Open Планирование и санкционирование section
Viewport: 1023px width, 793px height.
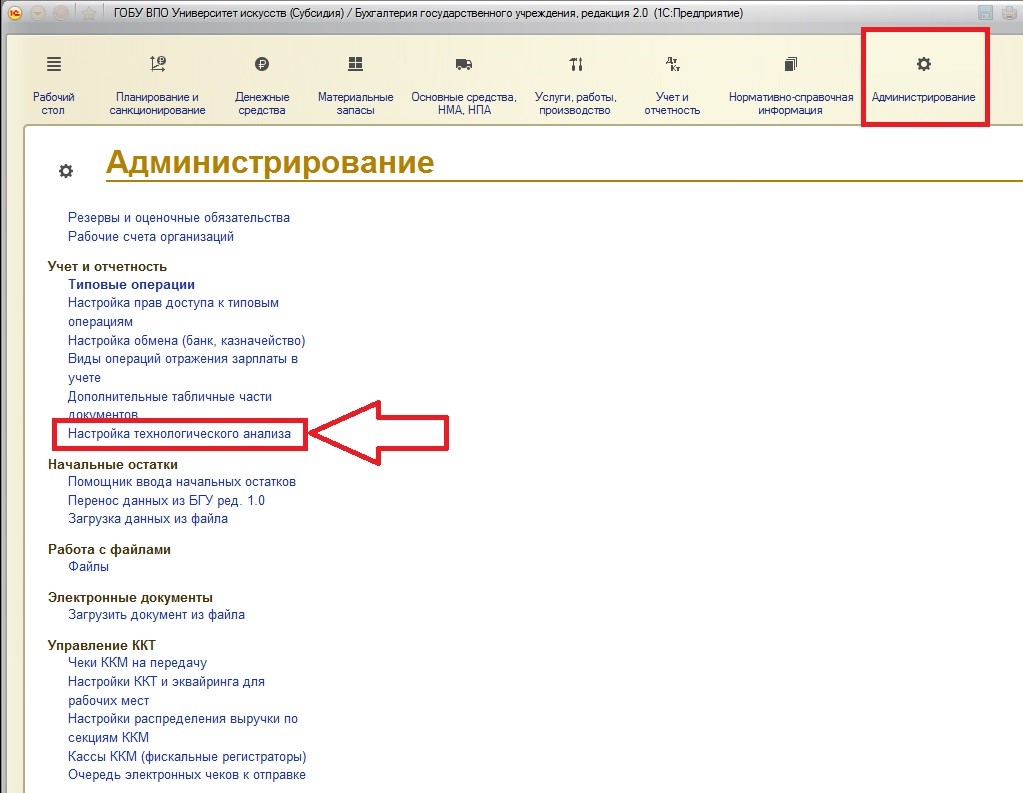click(157, 85)
